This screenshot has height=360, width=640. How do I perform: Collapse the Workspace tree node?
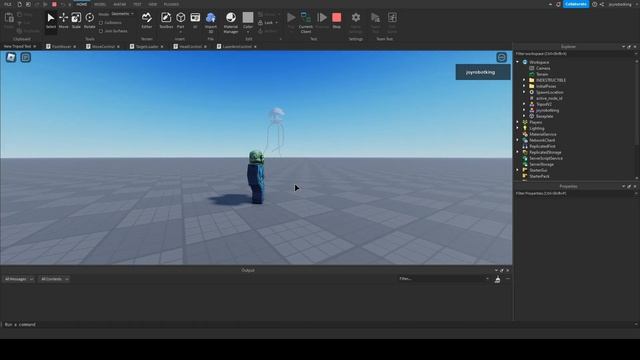point(518,62)
